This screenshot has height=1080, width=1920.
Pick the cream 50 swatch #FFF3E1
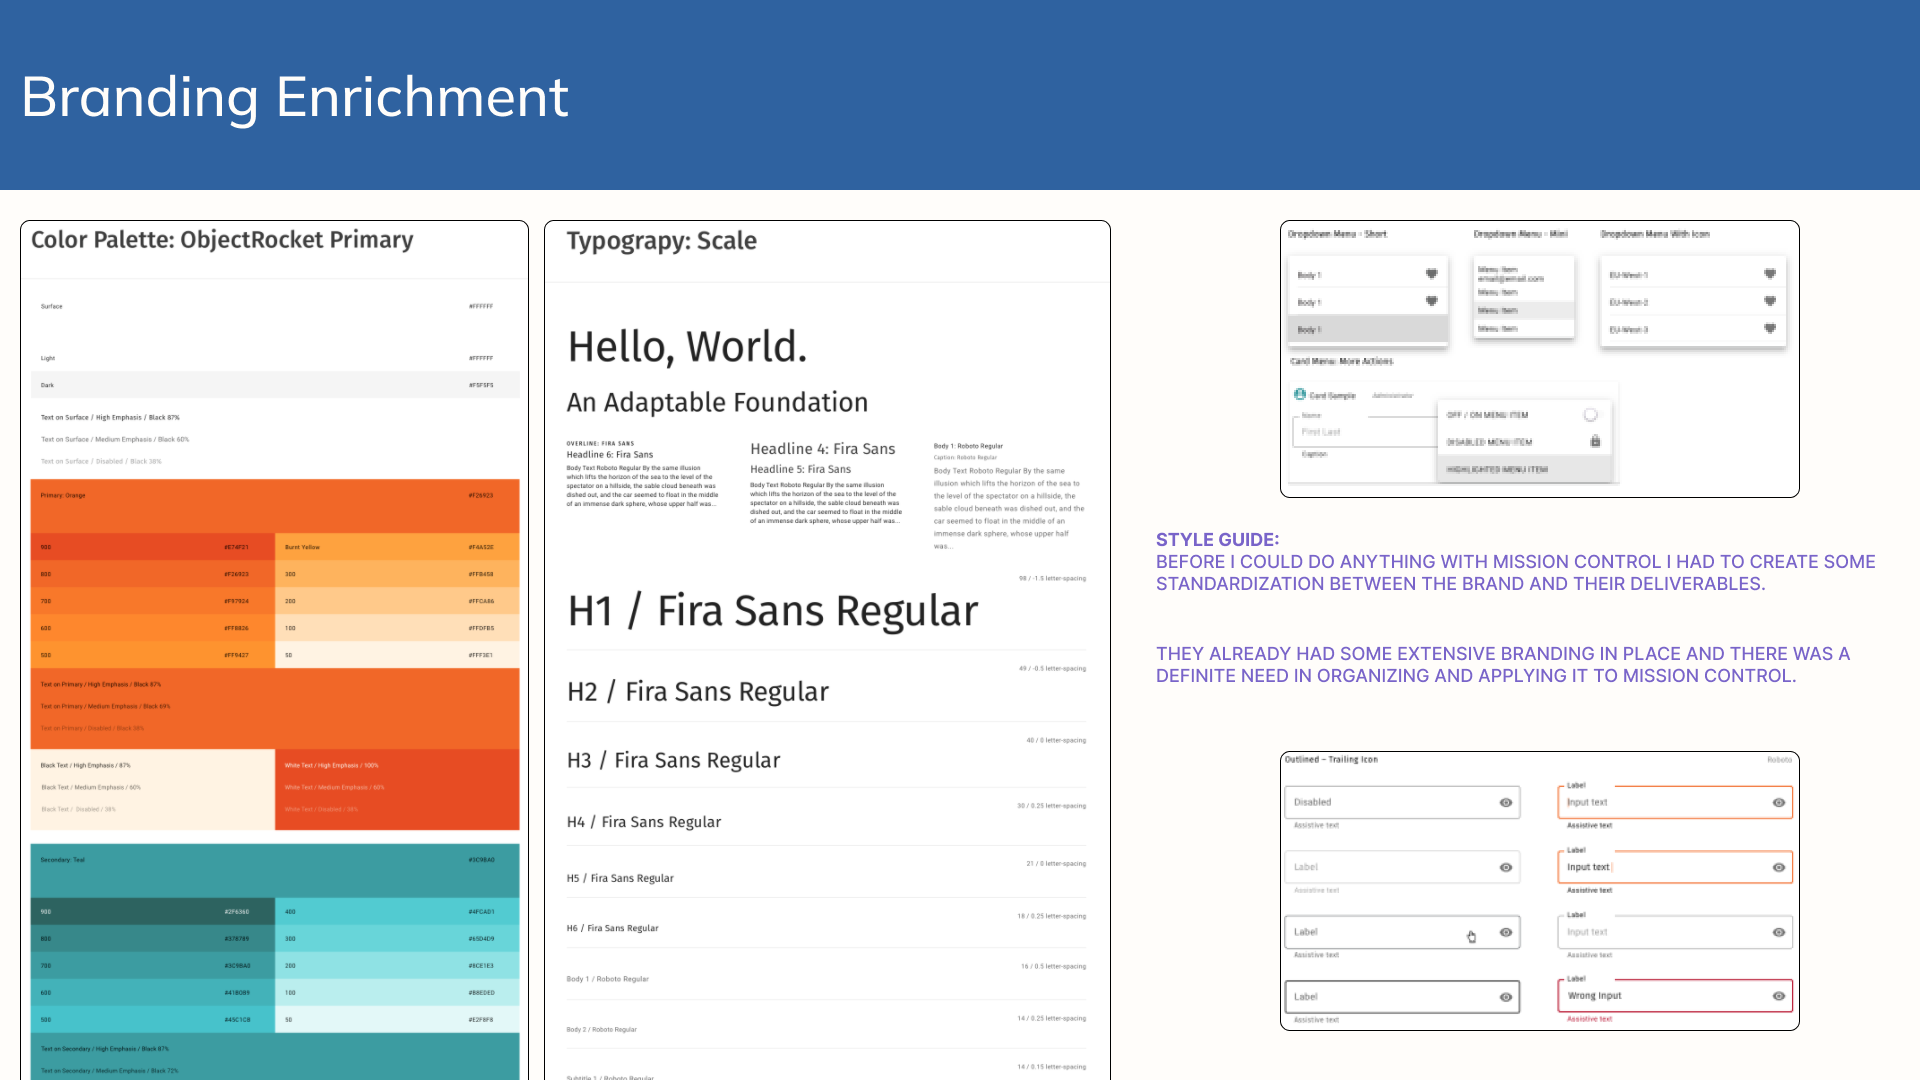(397, 655)
